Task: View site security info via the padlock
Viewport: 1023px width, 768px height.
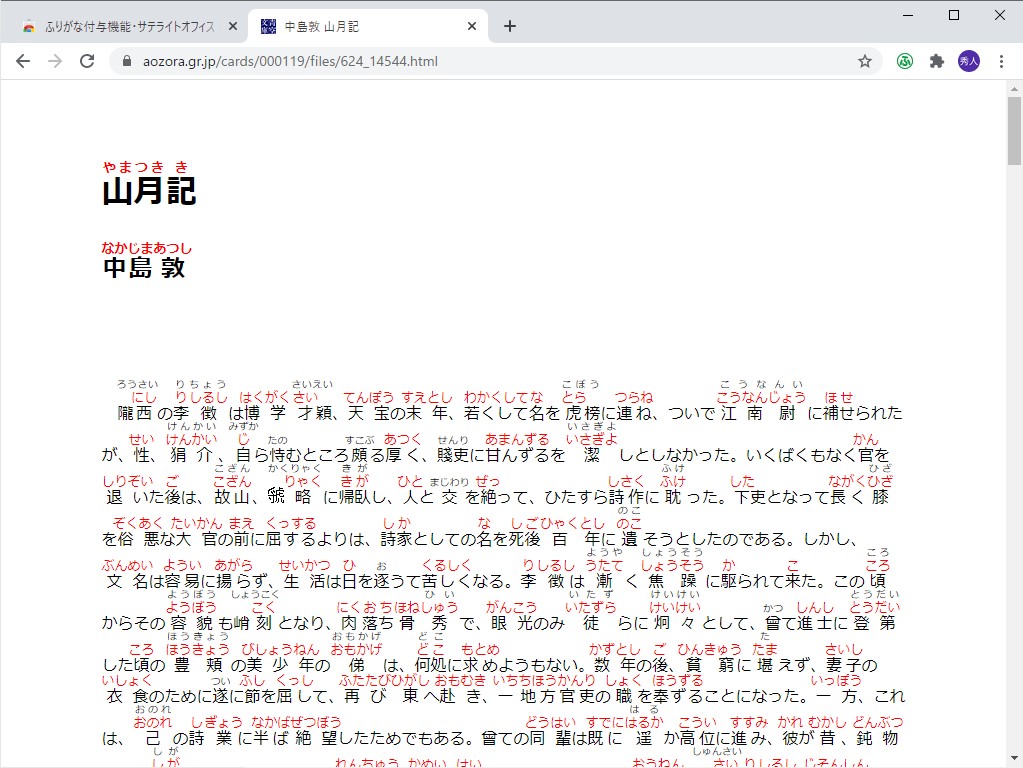Action: coord(125,60)
